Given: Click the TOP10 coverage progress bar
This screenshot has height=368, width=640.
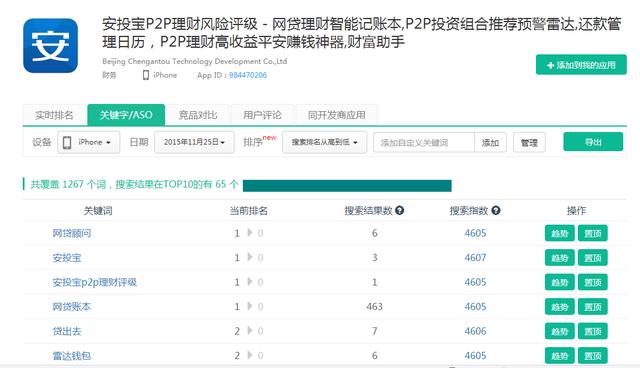Looking at the screenshot, I should coord(347,186).
